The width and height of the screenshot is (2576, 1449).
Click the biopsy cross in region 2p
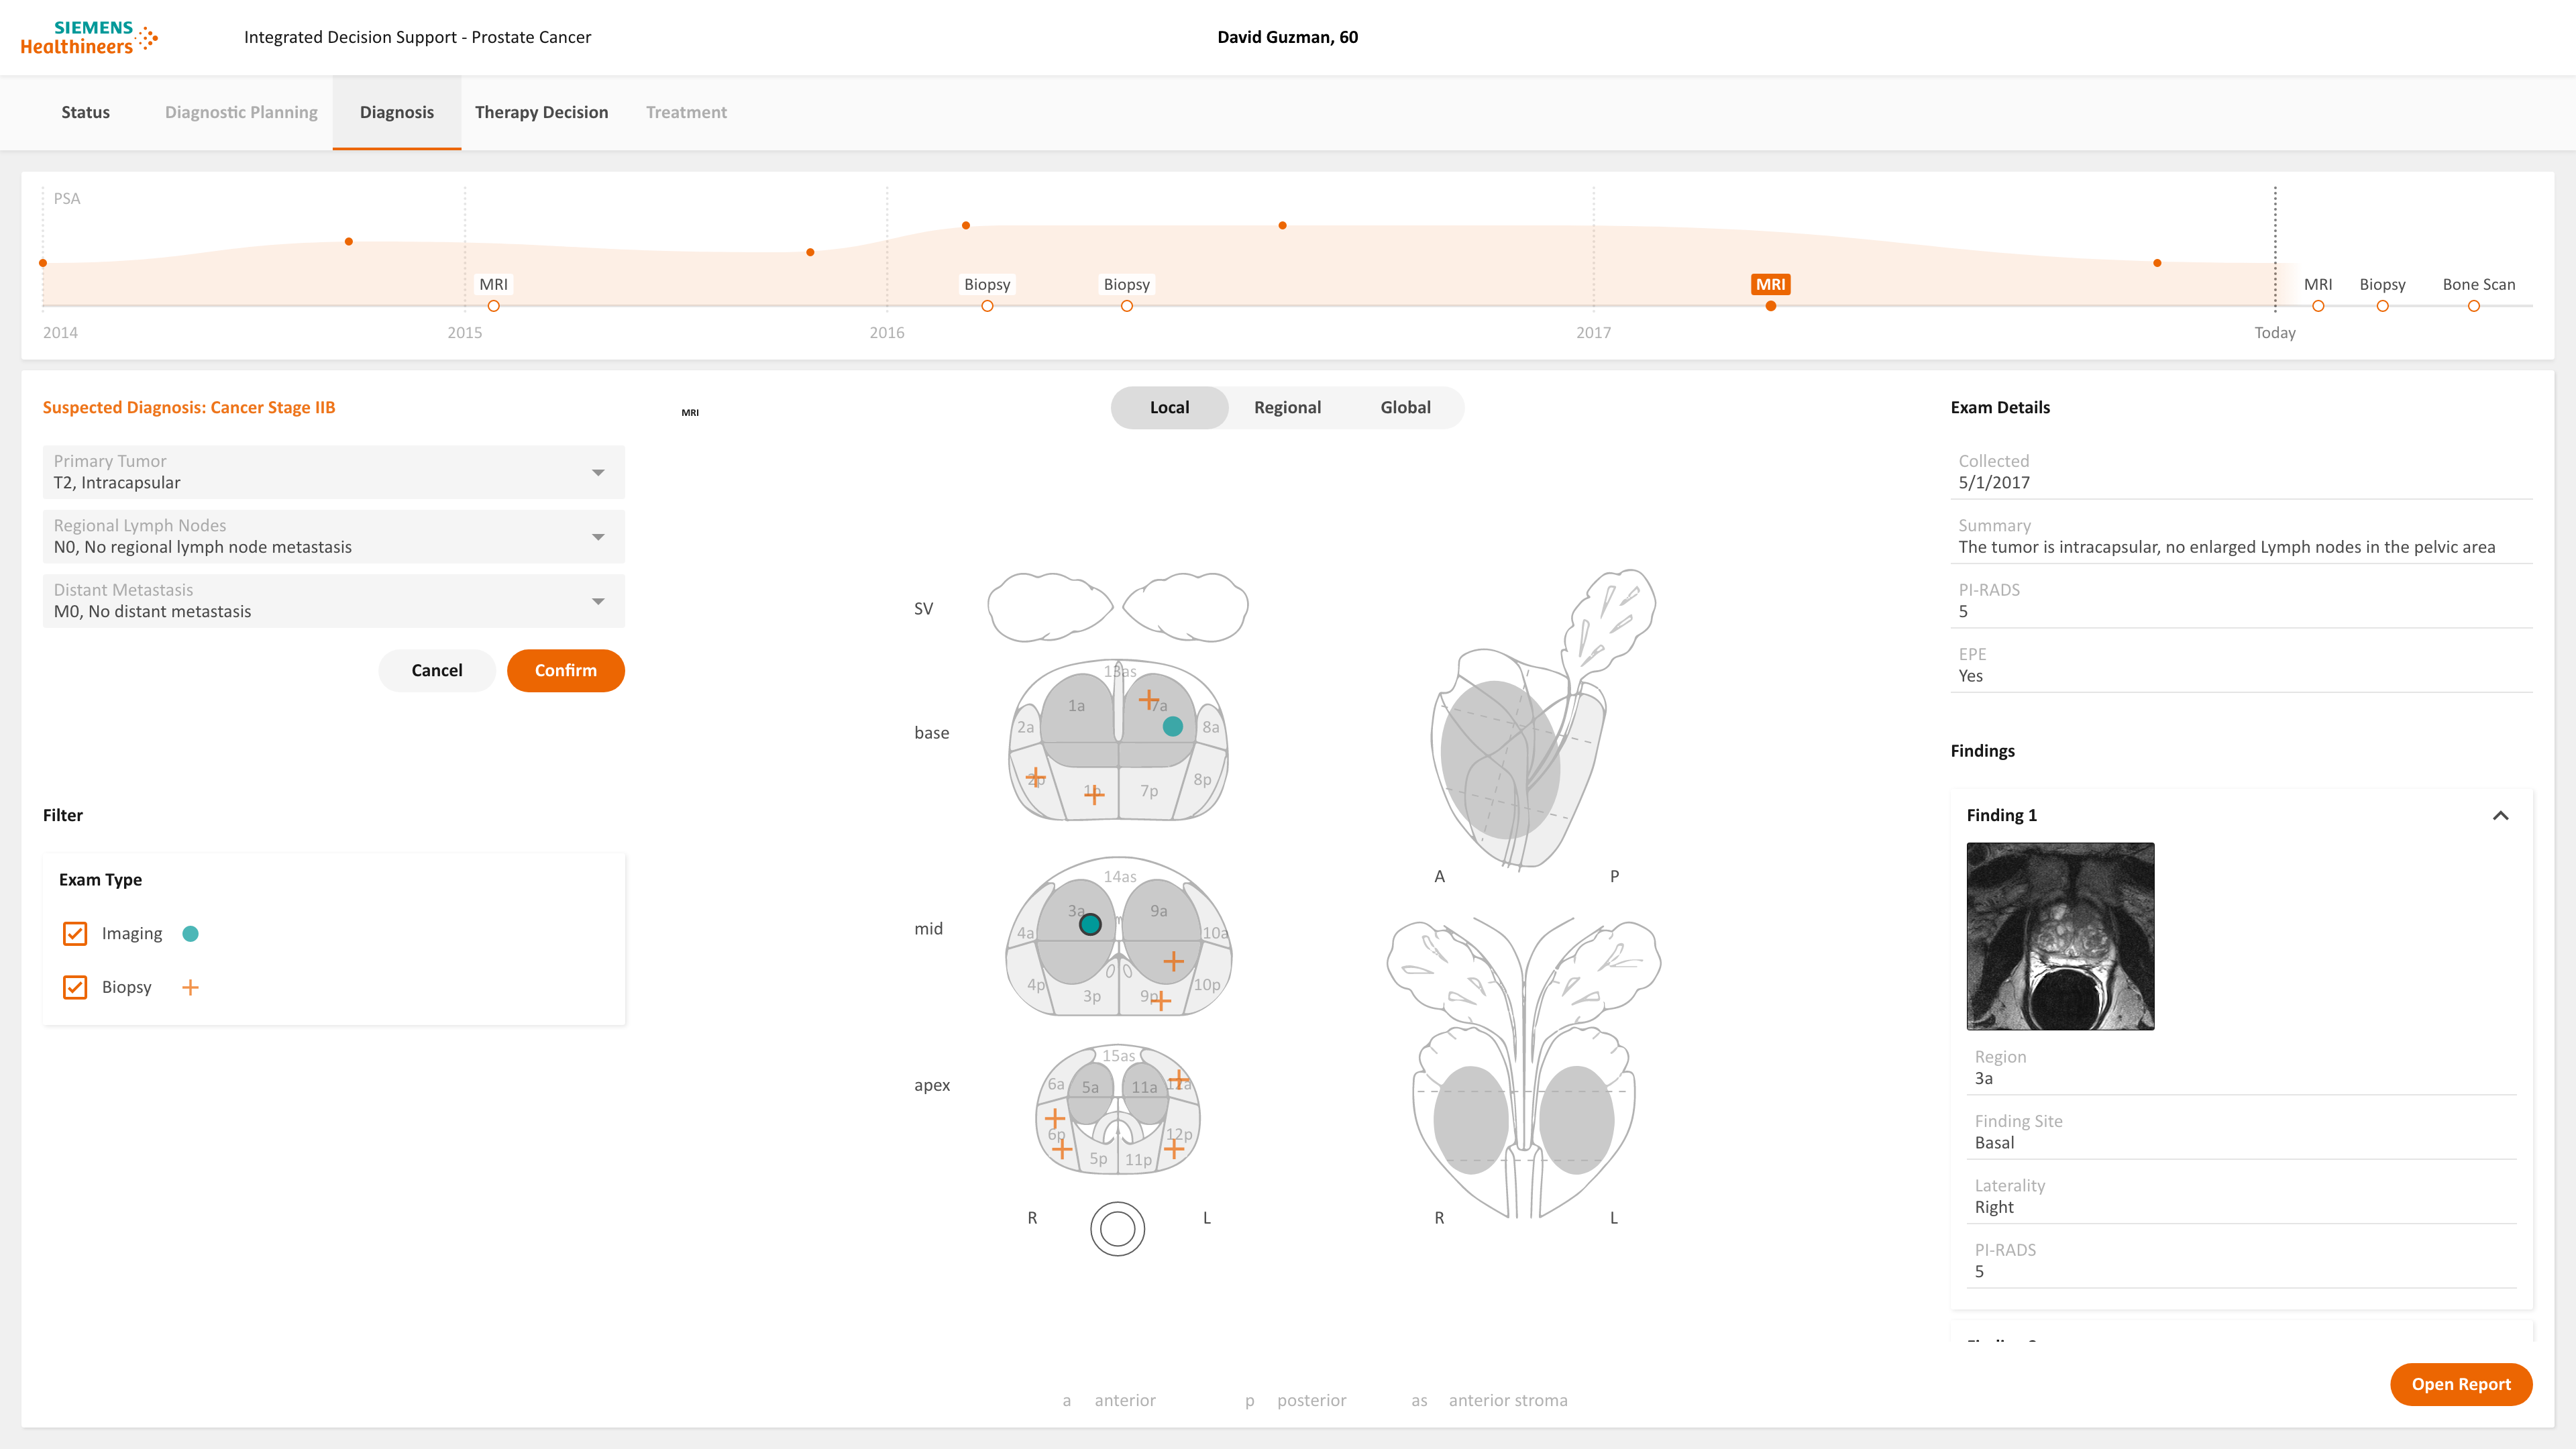click(1036, 777)
